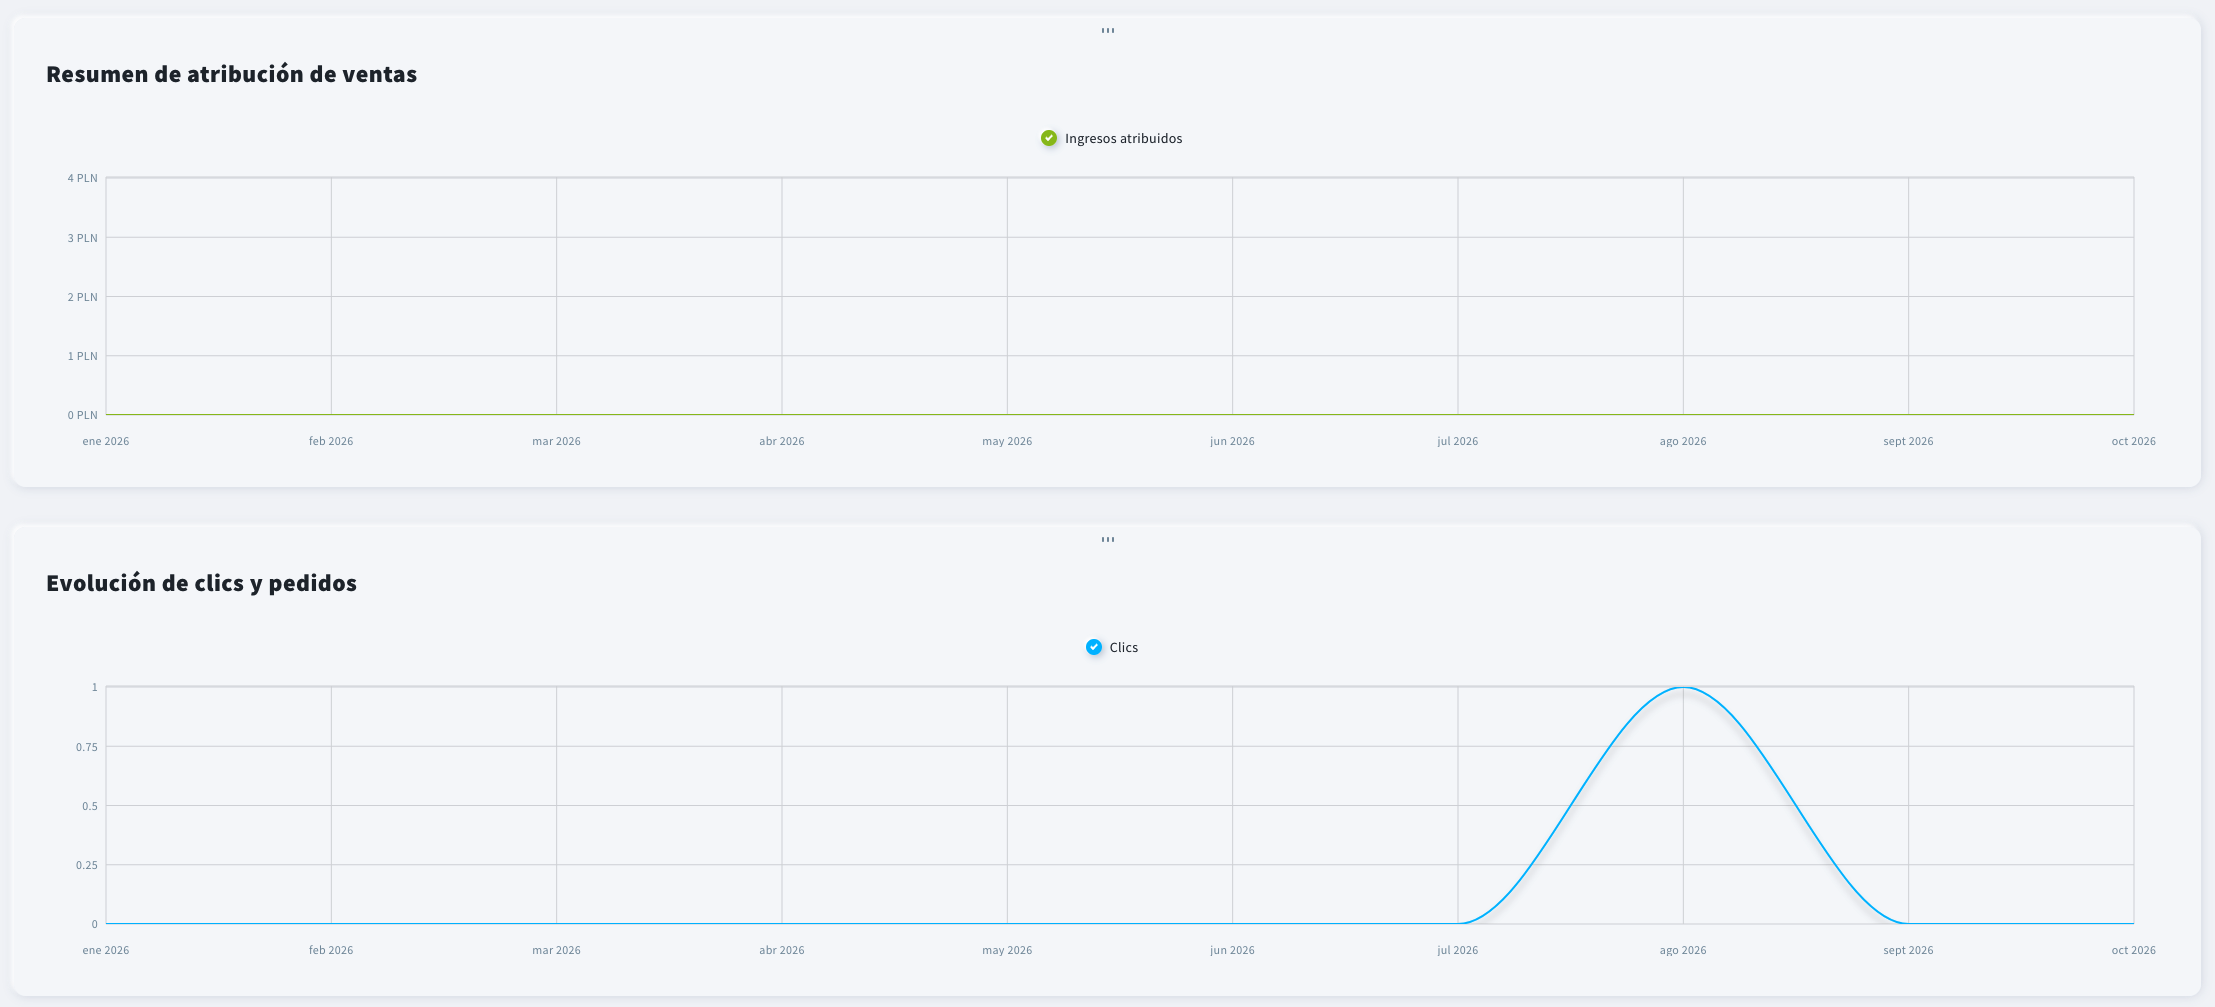The image size is (2215, 1007).
Task: Click '2 PLN' axis label
Action: tap(83, 297)
